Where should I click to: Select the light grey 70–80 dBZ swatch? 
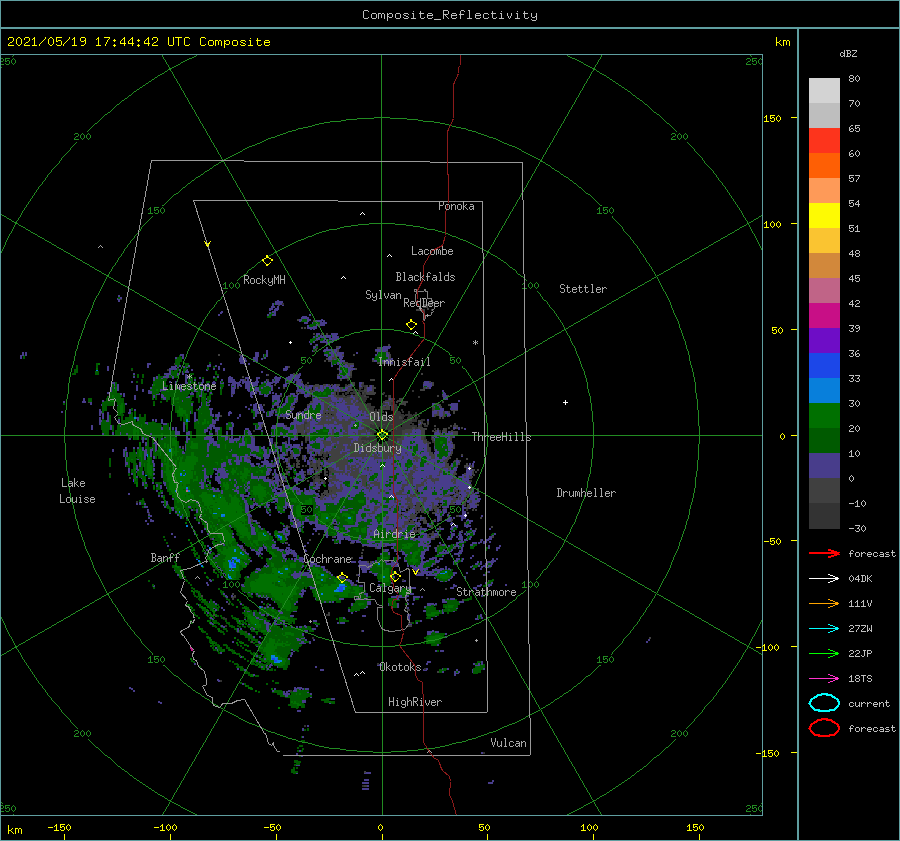pos(824,91)
